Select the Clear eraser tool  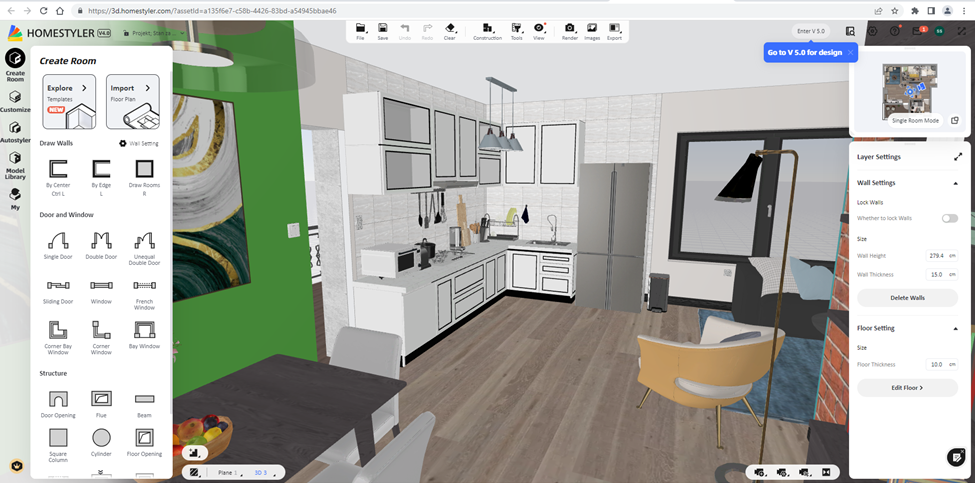click(449, 30)
